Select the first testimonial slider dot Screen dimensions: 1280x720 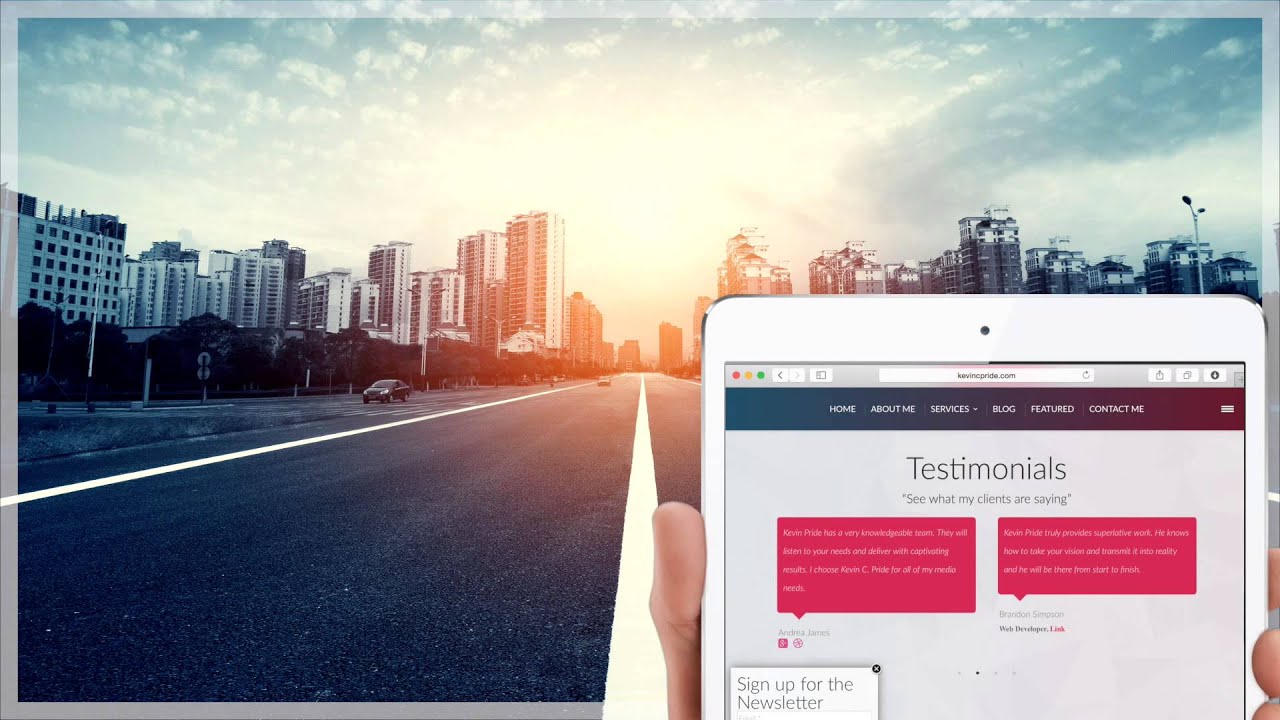pos(959,673)
